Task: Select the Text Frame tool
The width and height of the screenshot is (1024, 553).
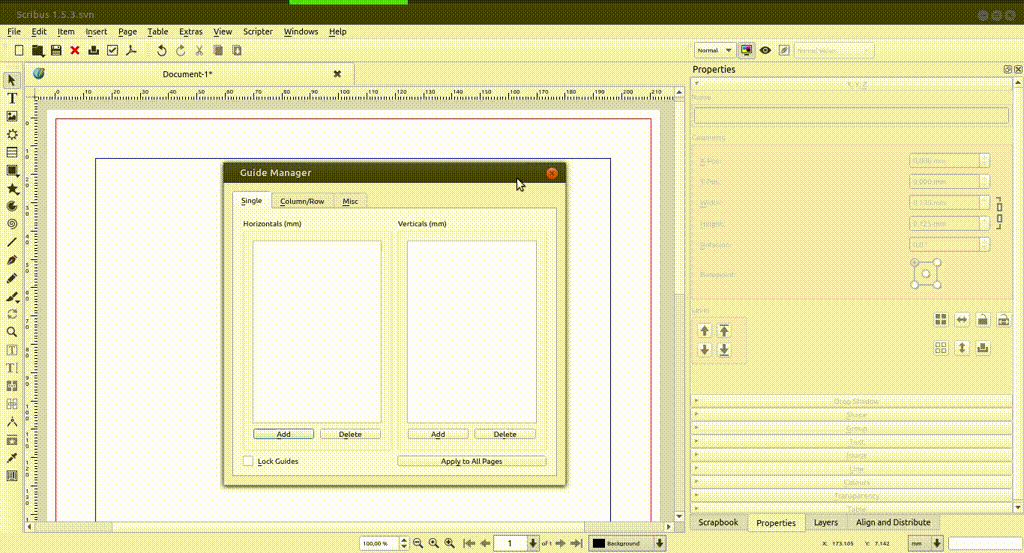Action: tap(12, 98)
